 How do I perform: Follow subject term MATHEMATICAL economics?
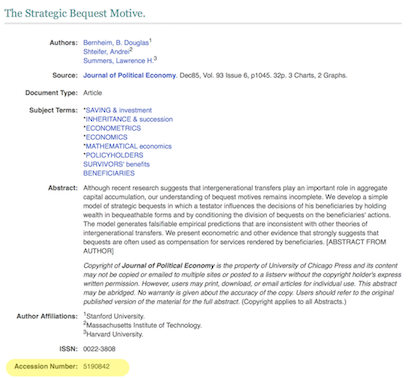point(129,146)
